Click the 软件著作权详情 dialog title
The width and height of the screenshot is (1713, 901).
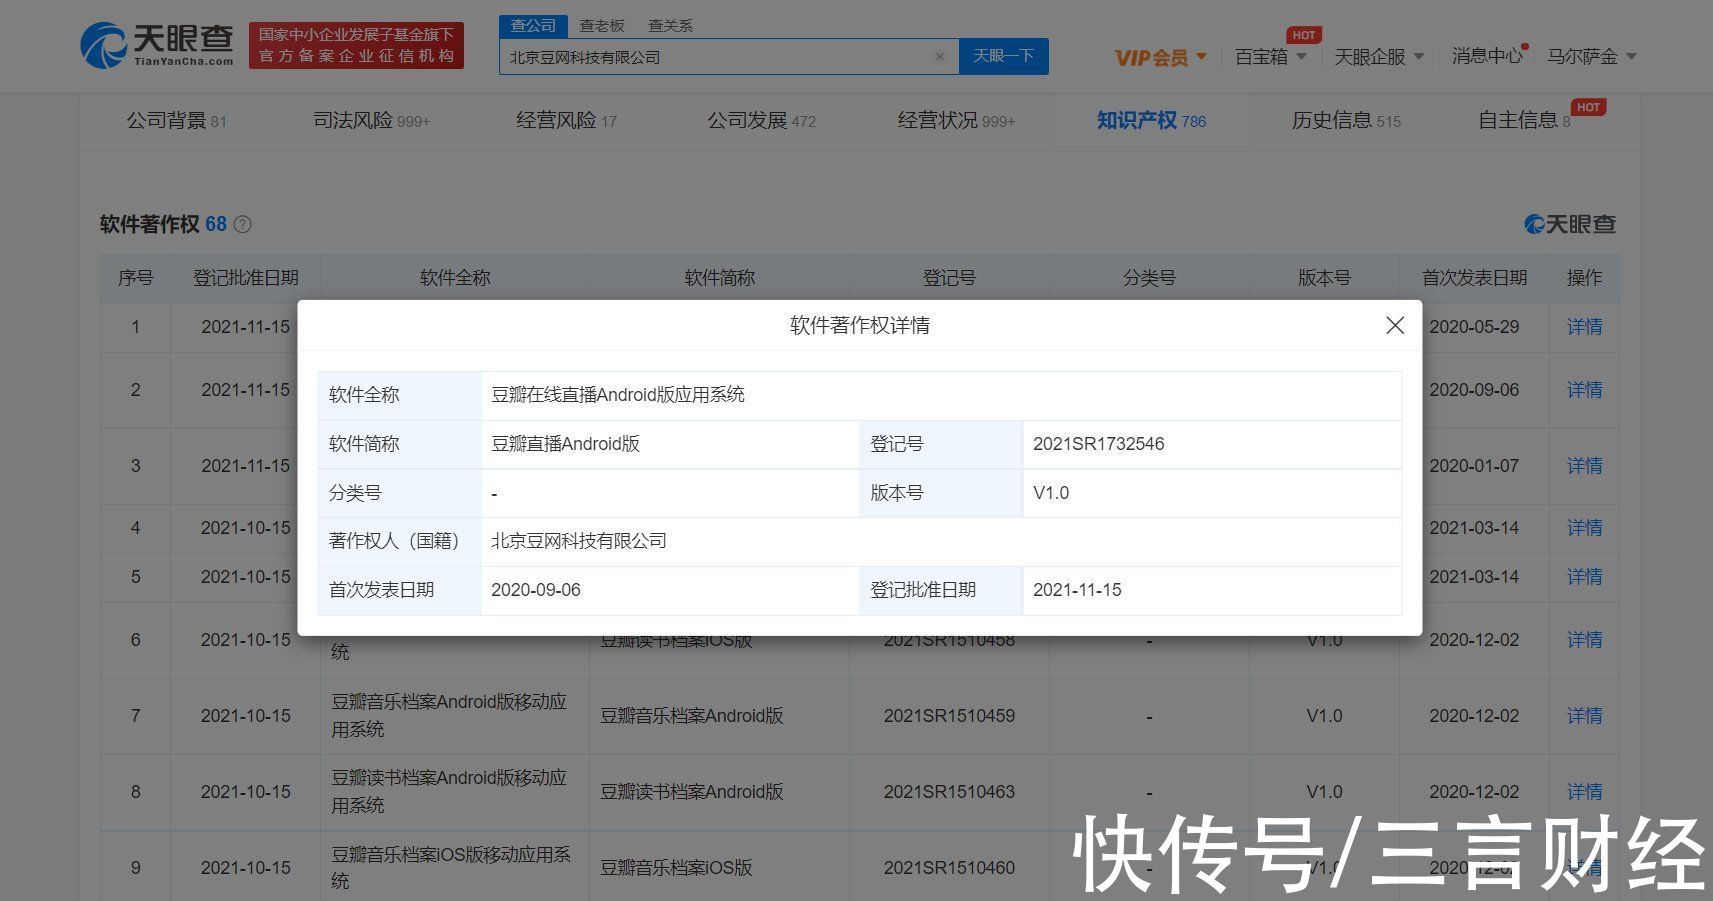[860, 325]
